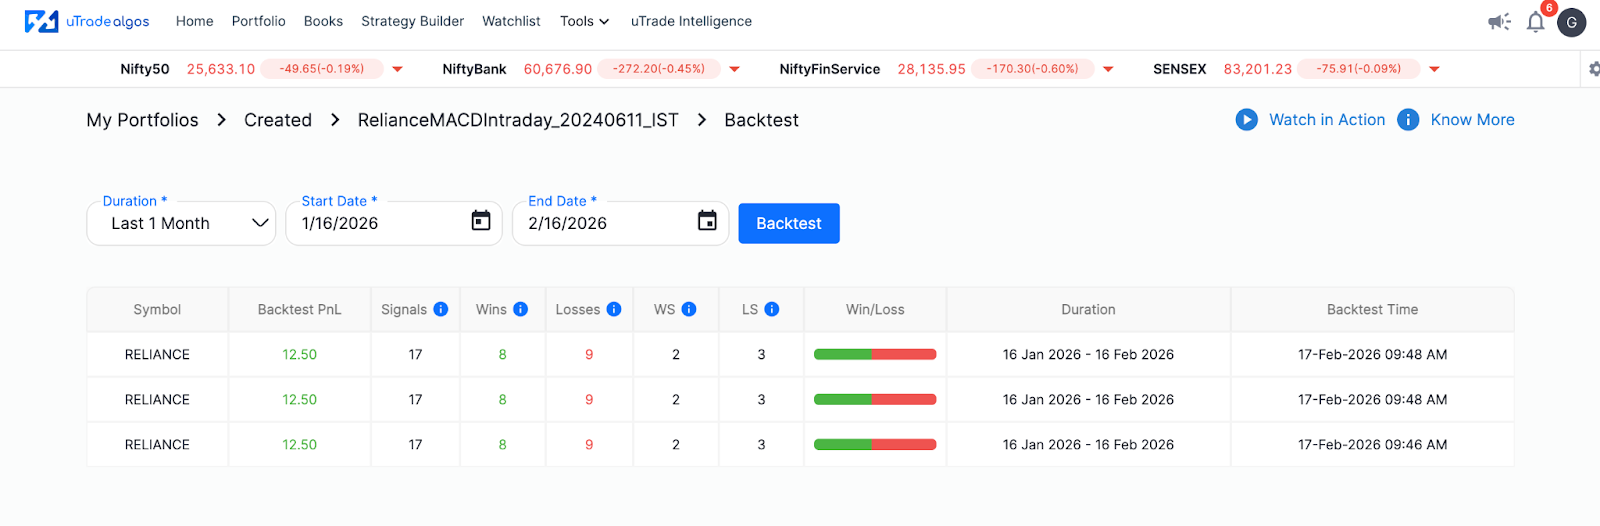Open the Watchlist menu item
This screenshot has height=526, width=1600.
point(511,21)
